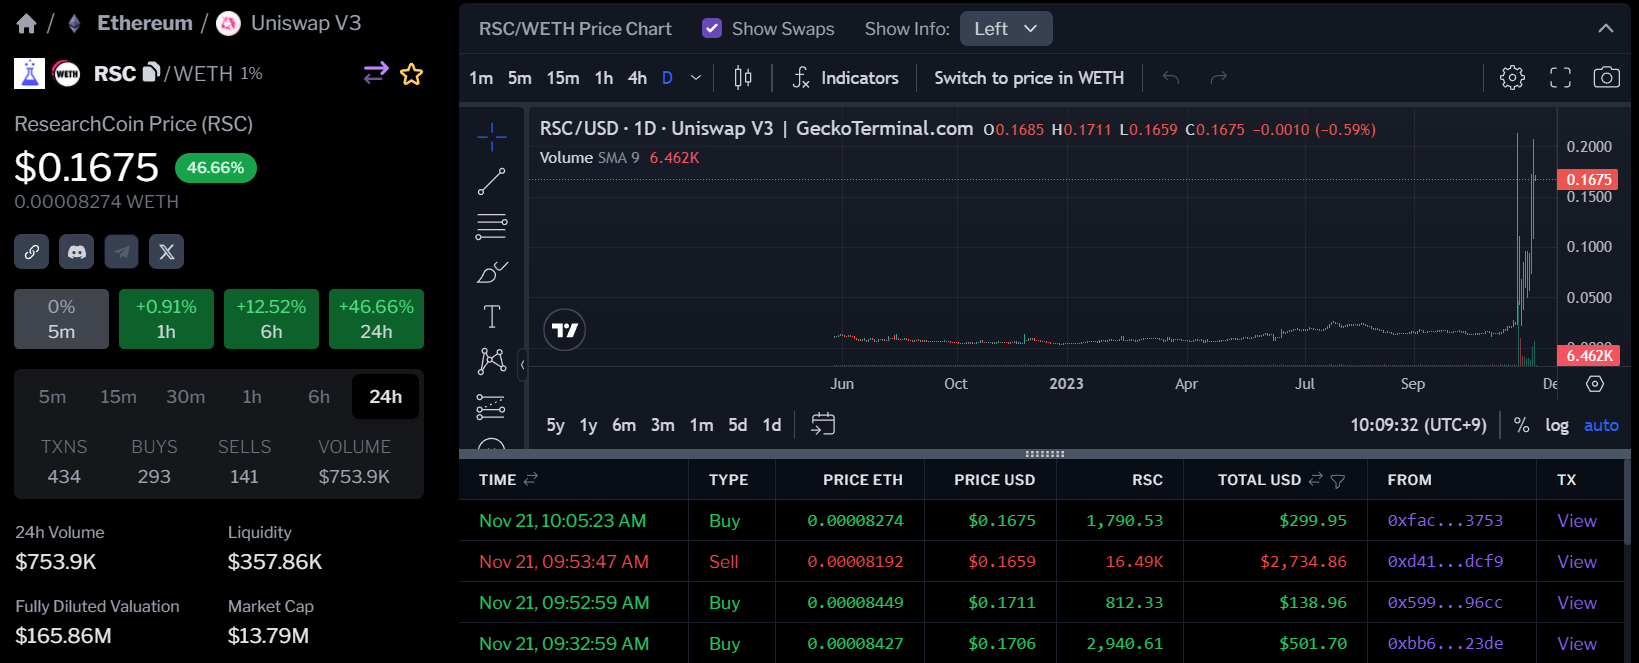Viewport: 1639px width, 663px height.
Task: Toggle auto scale mode
Action: pos(1601,425)
